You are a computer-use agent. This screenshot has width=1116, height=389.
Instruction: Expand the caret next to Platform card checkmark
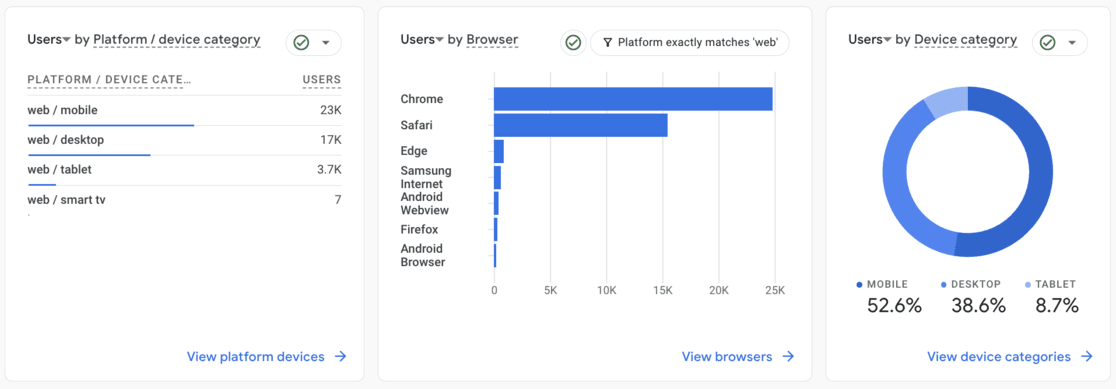click(x=325, y=43)
